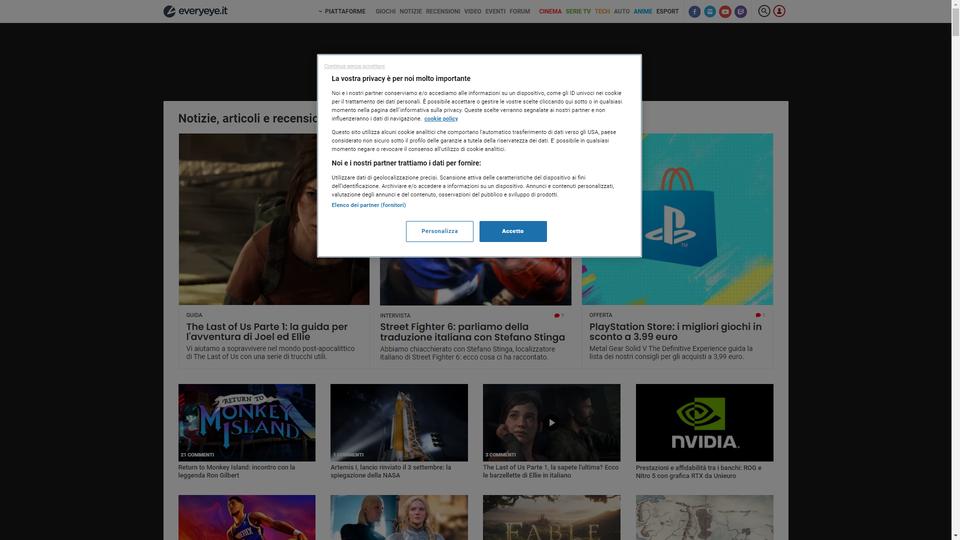Click the search magnifier icon
960x540 pixels.
(x=763, y=11)
